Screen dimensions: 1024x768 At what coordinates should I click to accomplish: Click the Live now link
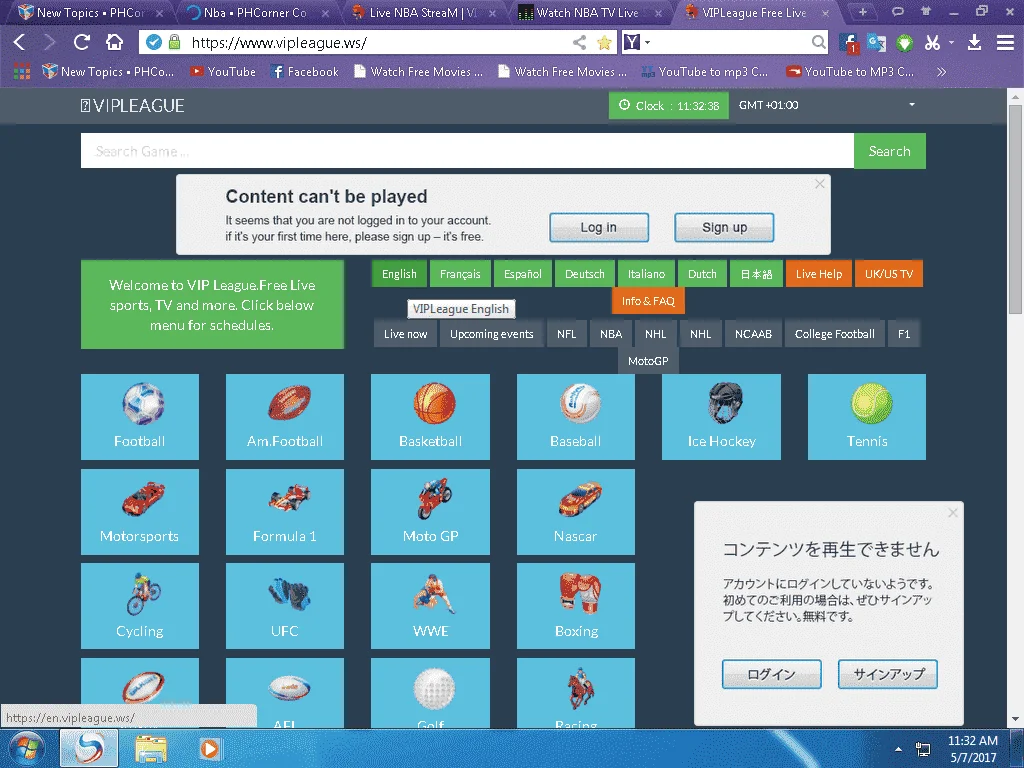[x=406, y=334]
